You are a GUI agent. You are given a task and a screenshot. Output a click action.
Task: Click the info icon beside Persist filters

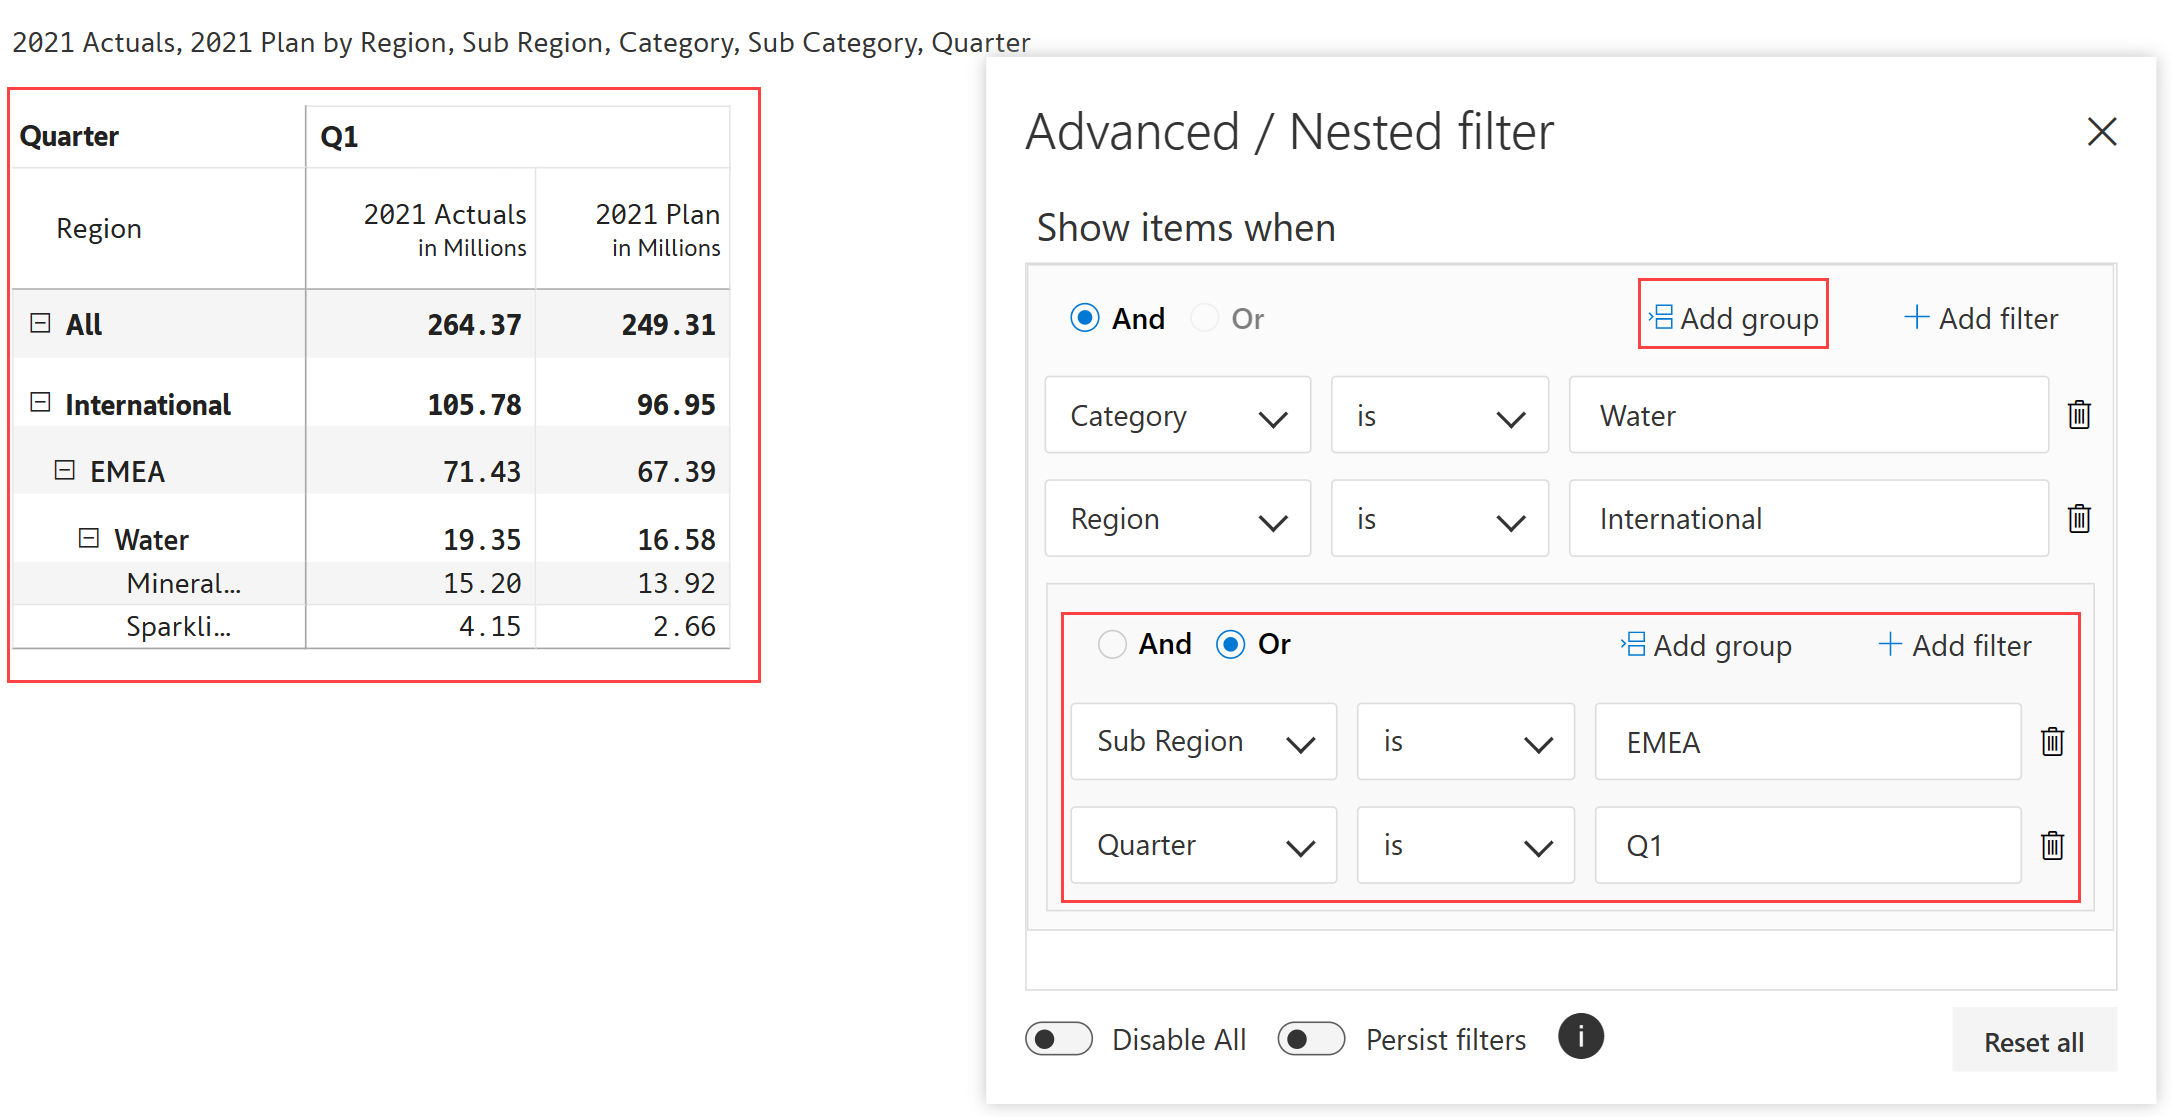tap(1580, 1037)
